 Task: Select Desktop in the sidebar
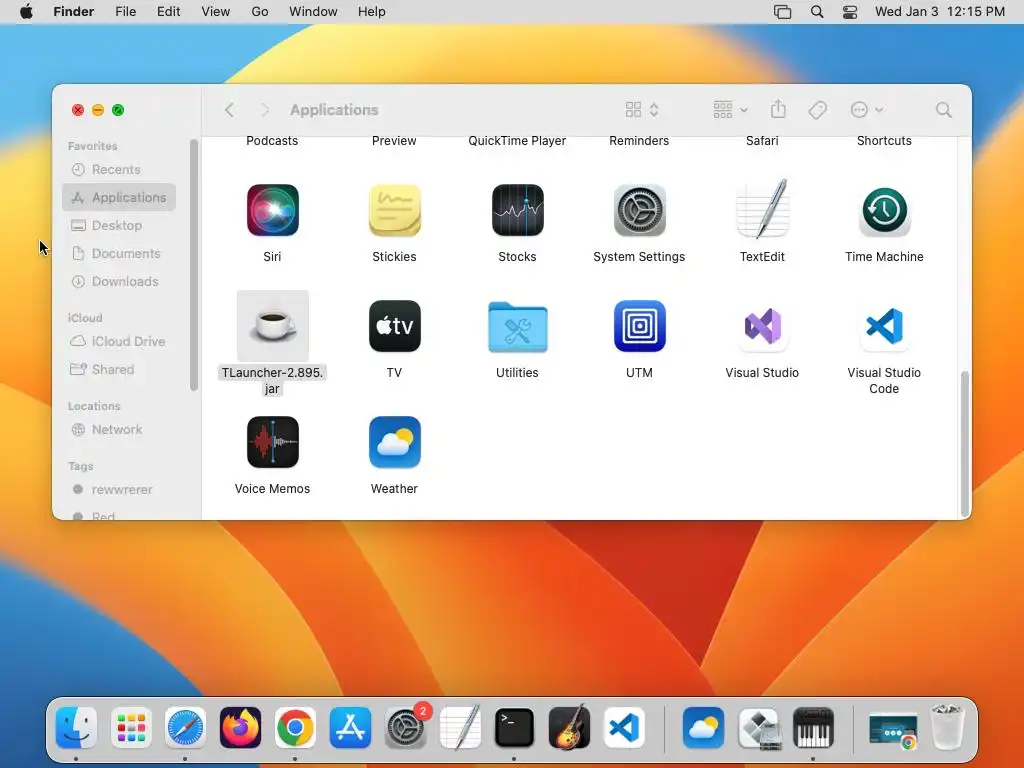pos(119,225)
